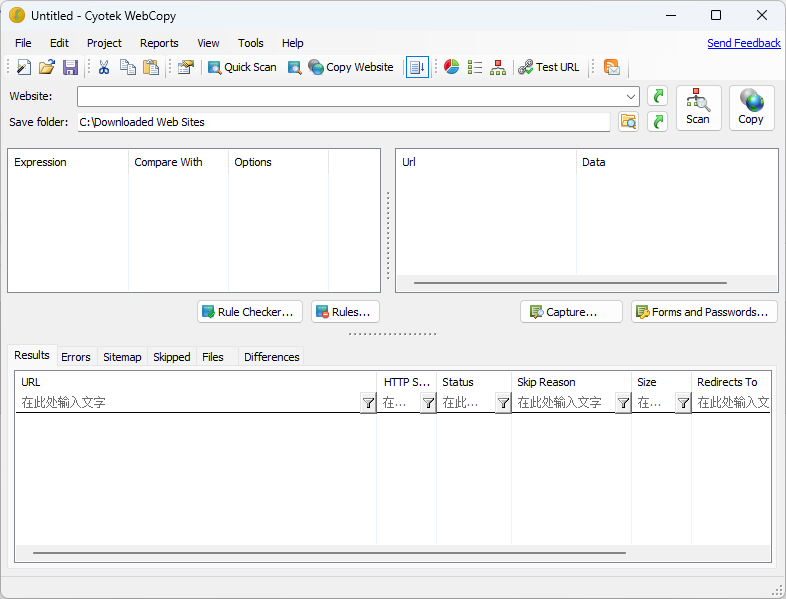Image resolution: width=786 pixels, height=599 pixels.
Task: Click Copy Website in the toolbar
Action: tap(351, 67)
